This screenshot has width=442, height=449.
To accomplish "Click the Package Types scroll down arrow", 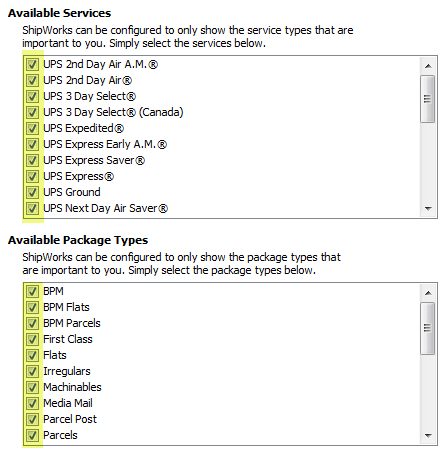I will pyautogui.click(x=428, y=435).
